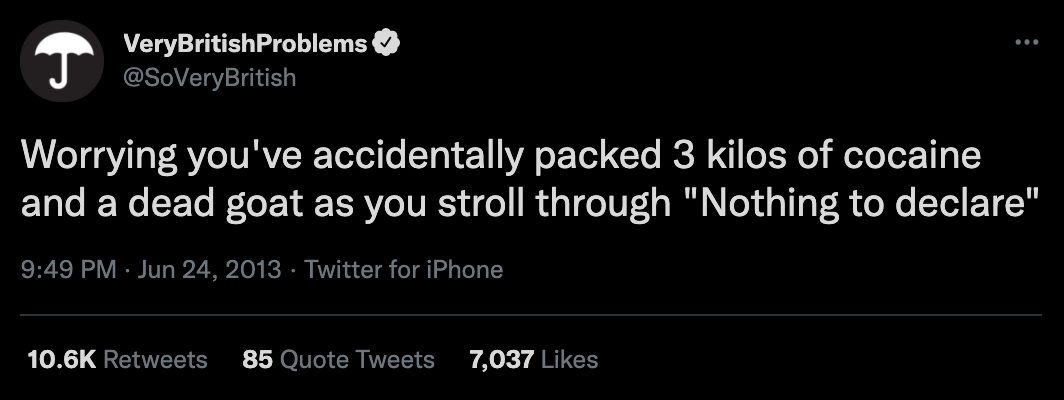
Task: Open the three-dot more options menu
Action: 1027,44
